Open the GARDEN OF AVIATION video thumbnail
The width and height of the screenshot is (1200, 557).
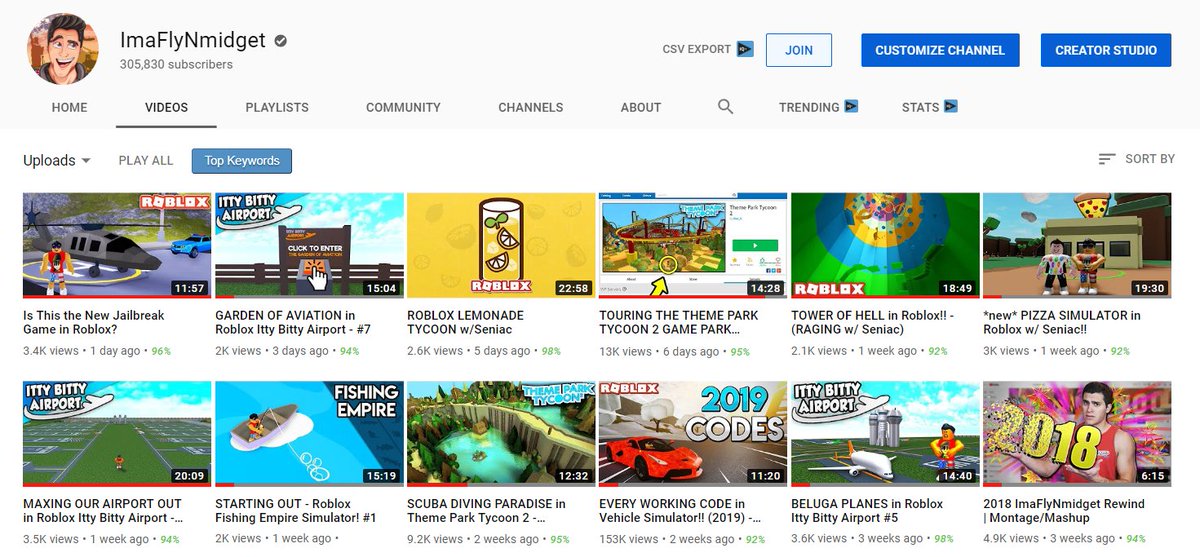click(309, 246)
